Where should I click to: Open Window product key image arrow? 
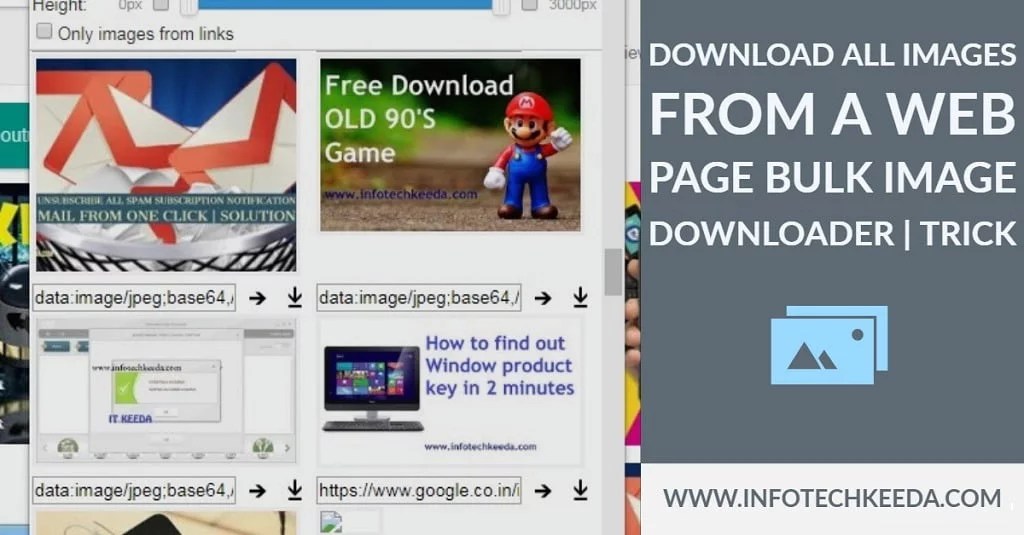(543, 491)
